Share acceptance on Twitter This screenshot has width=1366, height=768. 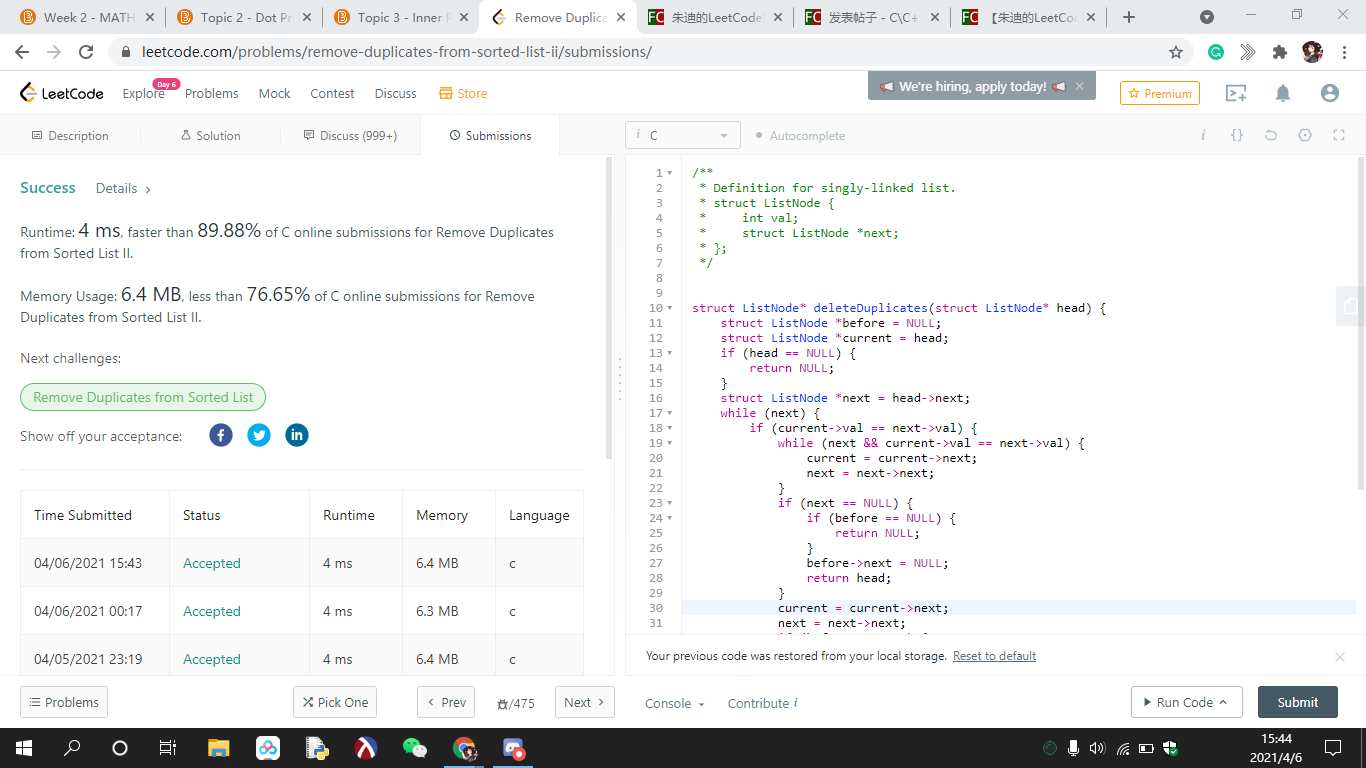pyautogui.click(x=259, y=435)
